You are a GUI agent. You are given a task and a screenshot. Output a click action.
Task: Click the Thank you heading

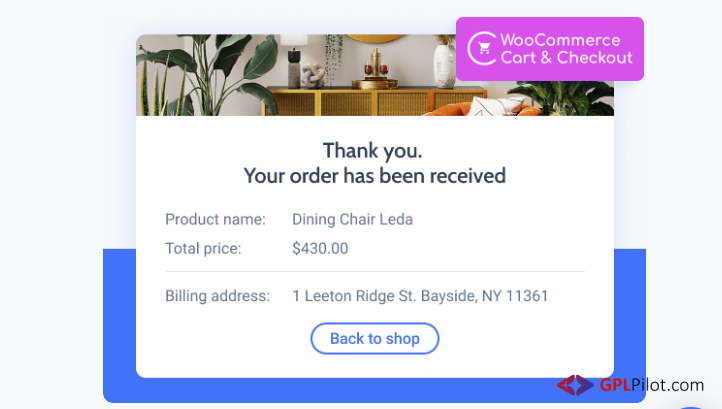tap(373, 151)
